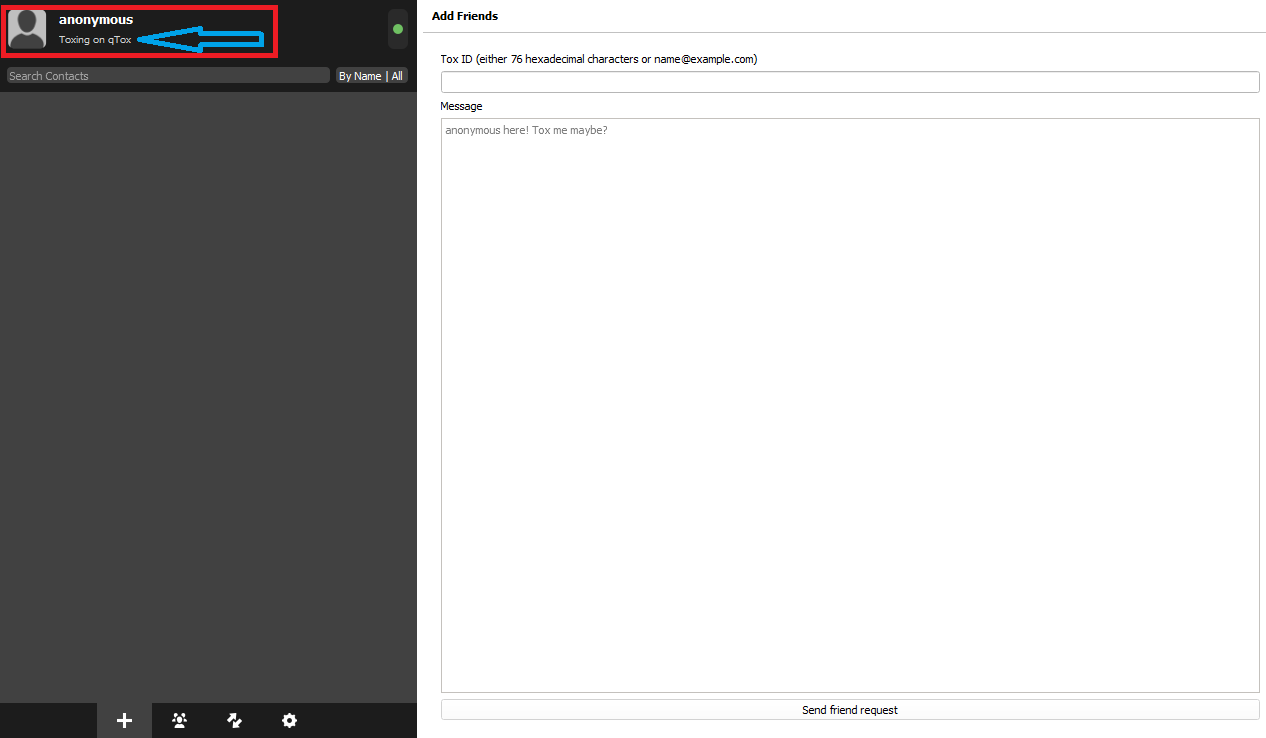The width and height of the screenshot is (1266, 738).
Task: Focus the Search Contacts field
Action: pyautogui.click(x=167, y=76)
